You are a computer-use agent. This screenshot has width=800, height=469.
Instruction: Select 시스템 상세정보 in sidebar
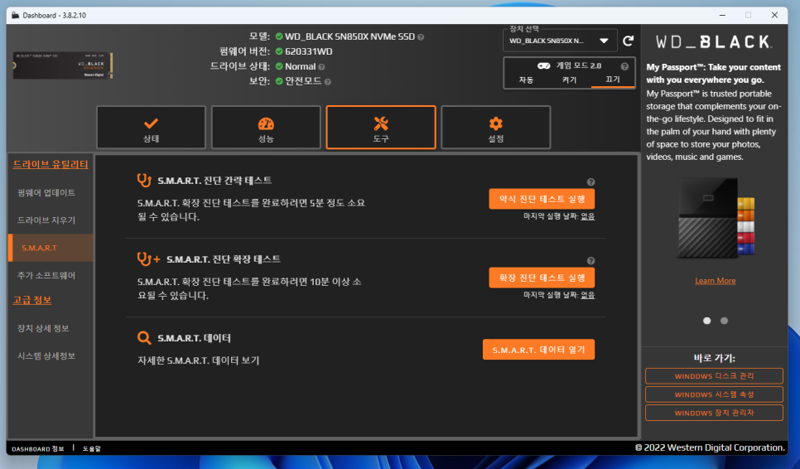[x=46, y=356]
